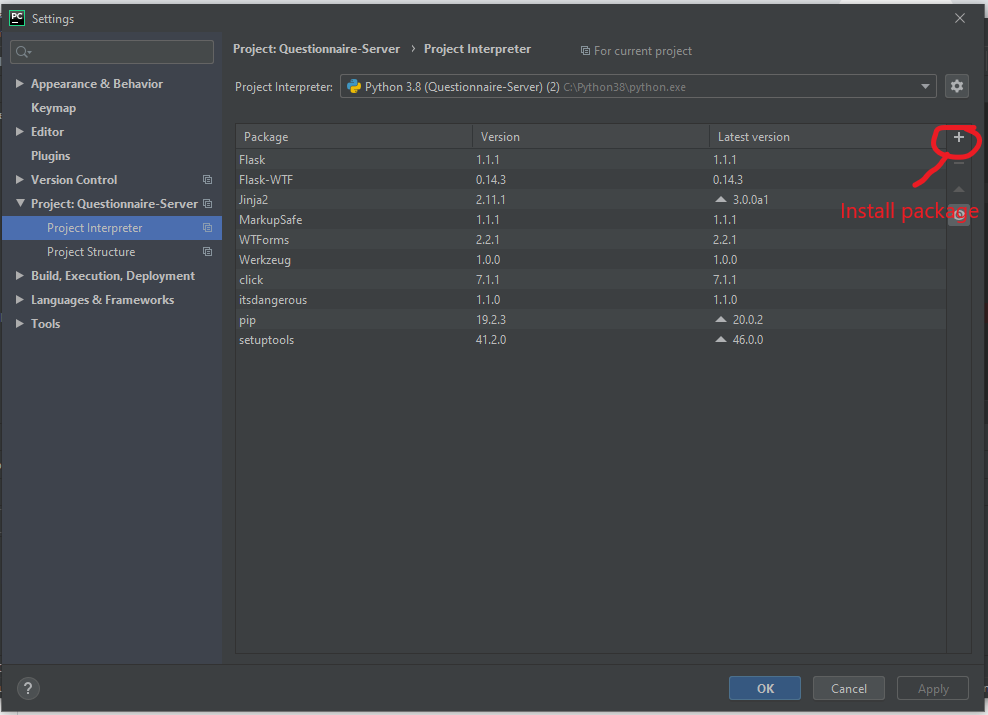Expand Appearance & Behavior section
The width and height of the screenshot is (988, 715).
tap(20, 83)
